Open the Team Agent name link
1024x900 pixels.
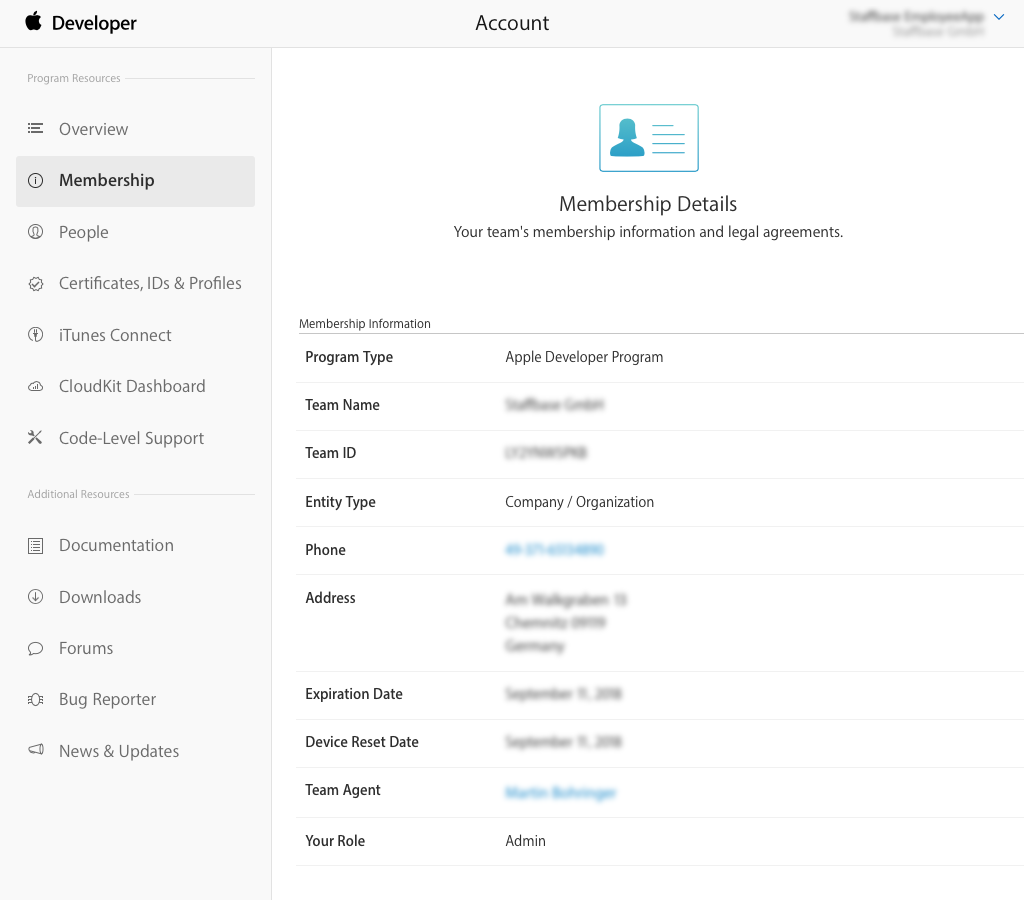click(560, 792)
